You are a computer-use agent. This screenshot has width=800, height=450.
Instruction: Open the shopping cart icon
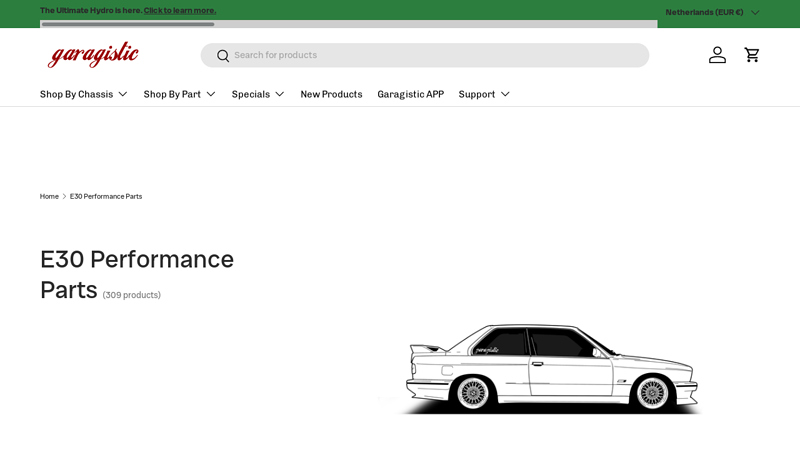click(752, 55)
